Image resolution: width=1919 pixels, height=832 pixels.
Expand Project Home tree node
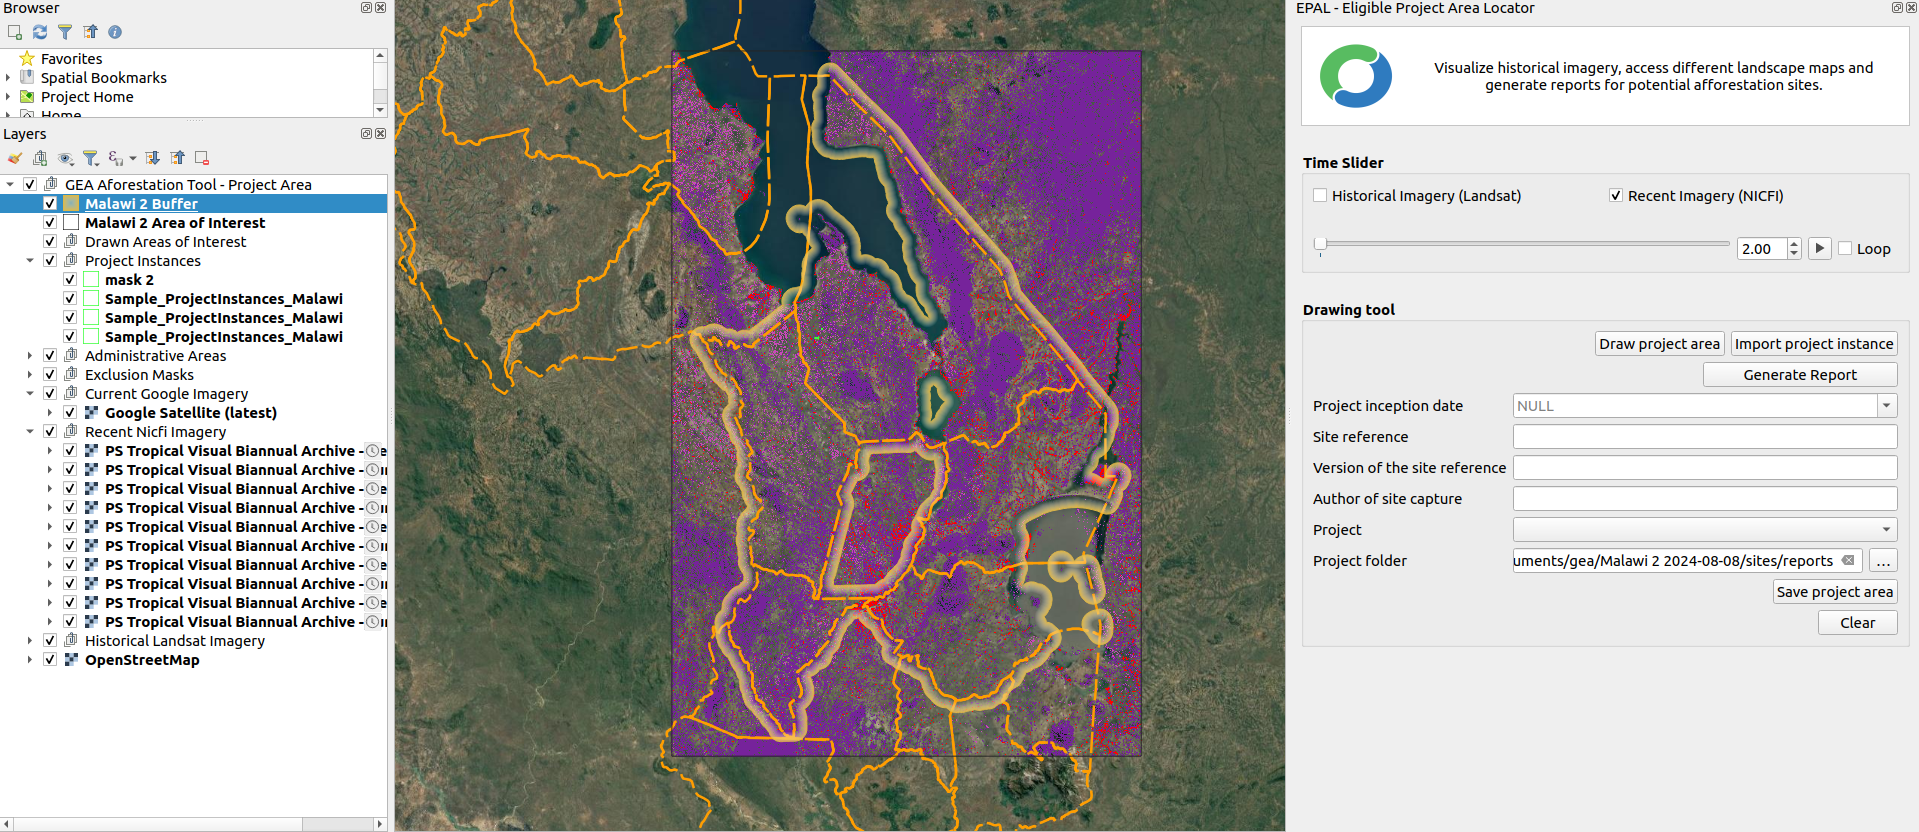pos(8,97)
